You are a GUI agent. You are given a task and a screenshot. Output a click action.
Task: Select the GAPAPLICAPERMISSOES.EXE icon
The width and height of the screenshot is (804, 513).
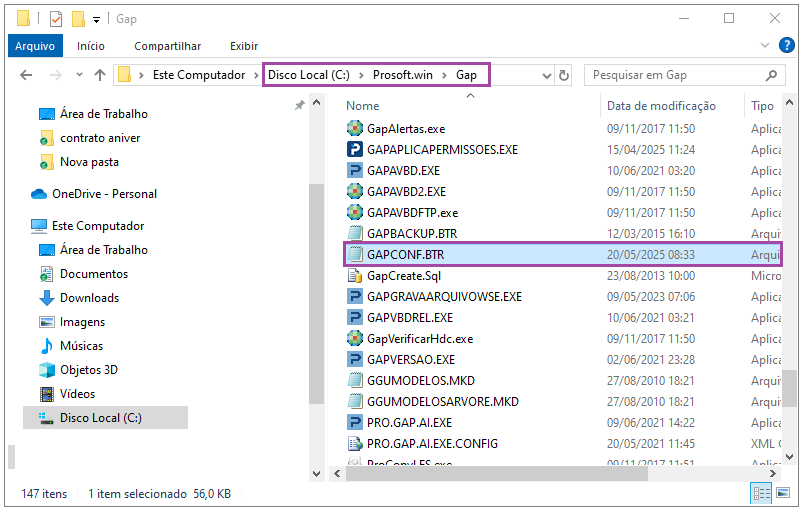point(354,150)
